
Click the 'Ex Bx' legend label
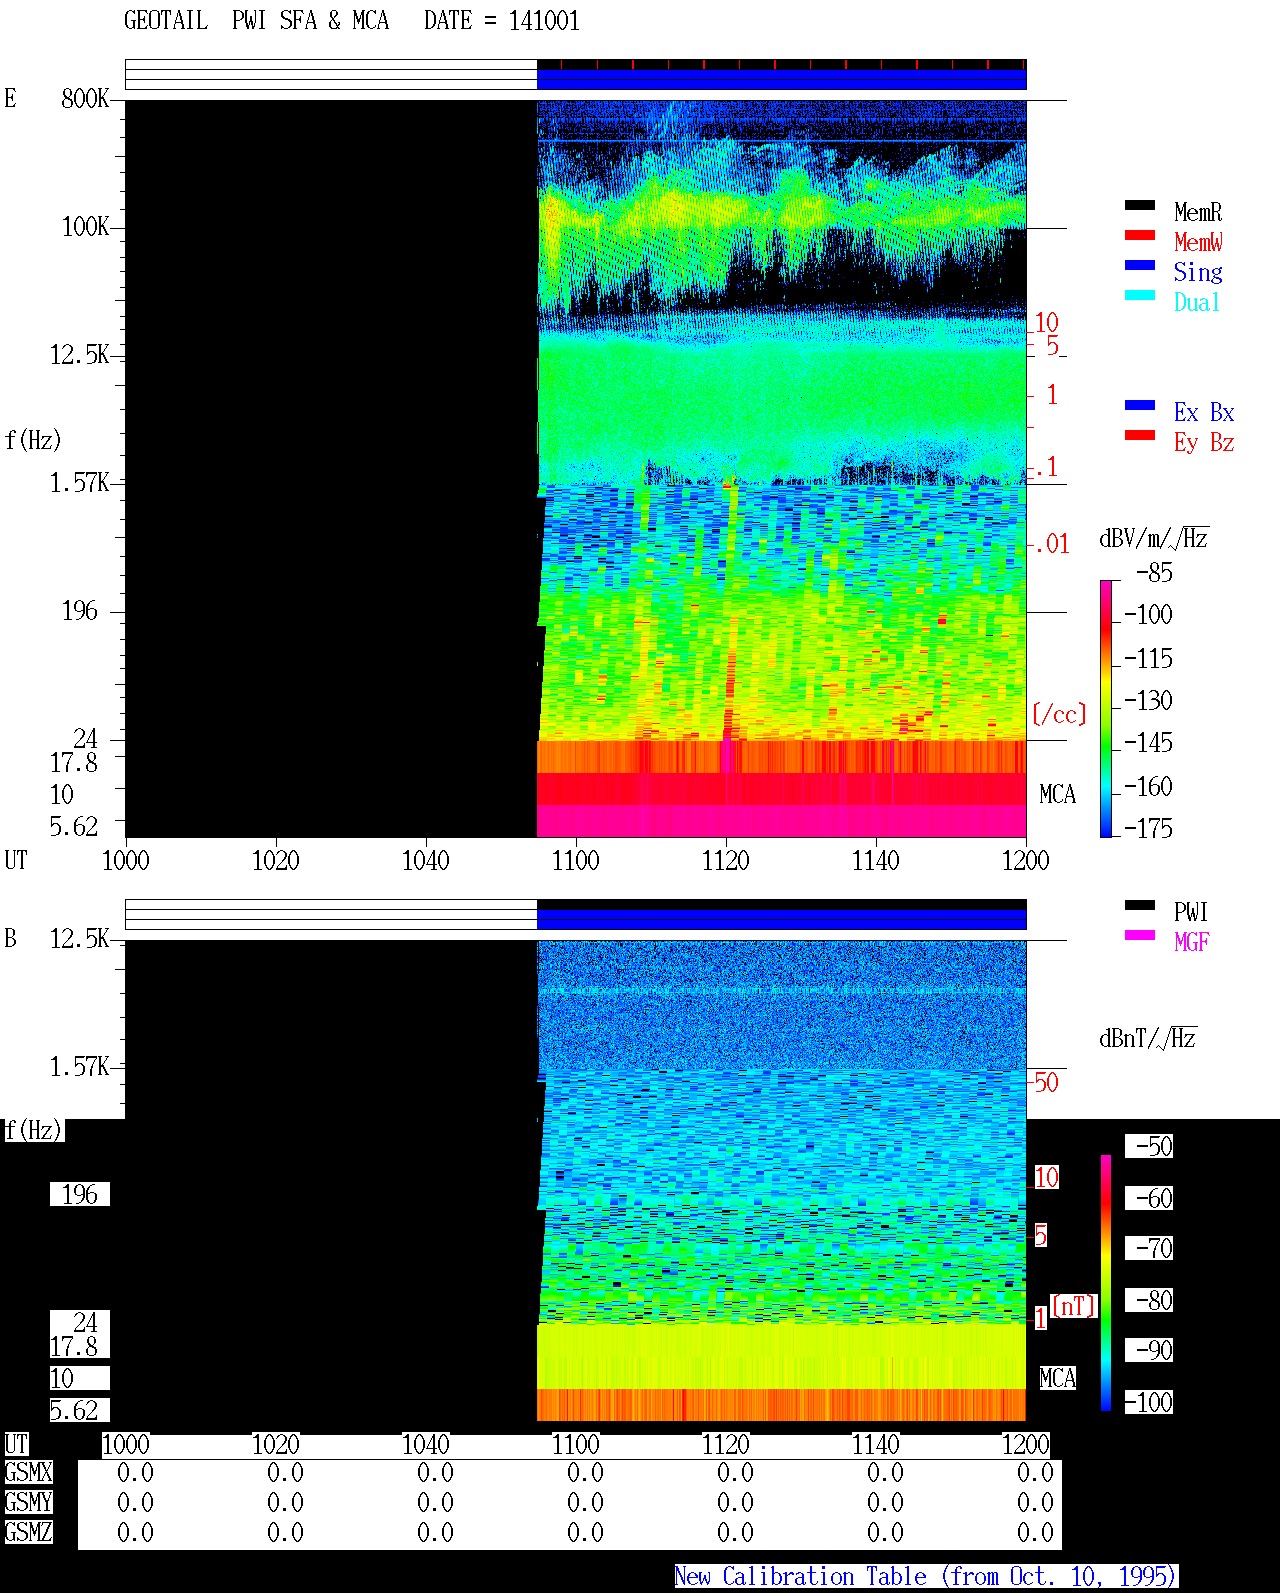click(x=1204, y=412)
